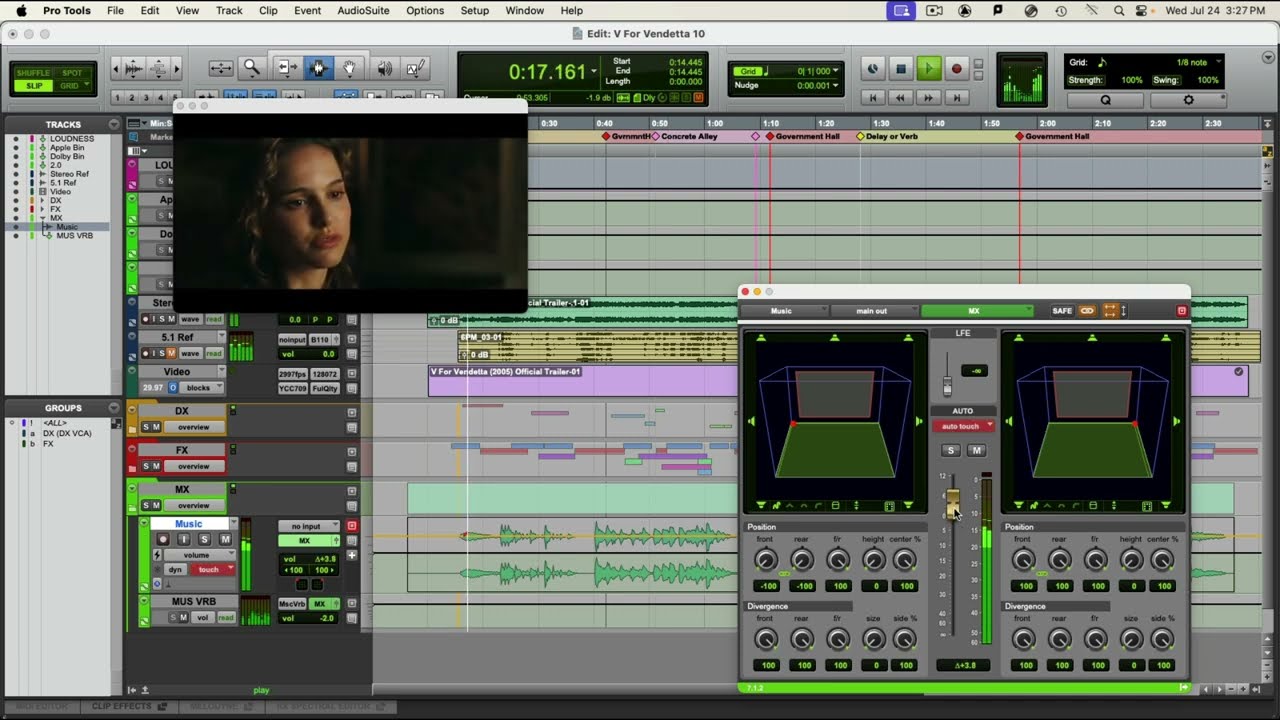Screen dimensions: 1280x720
Task: Click the Go to End transport button
Action: pyautogui.click(x=957, y=98)
